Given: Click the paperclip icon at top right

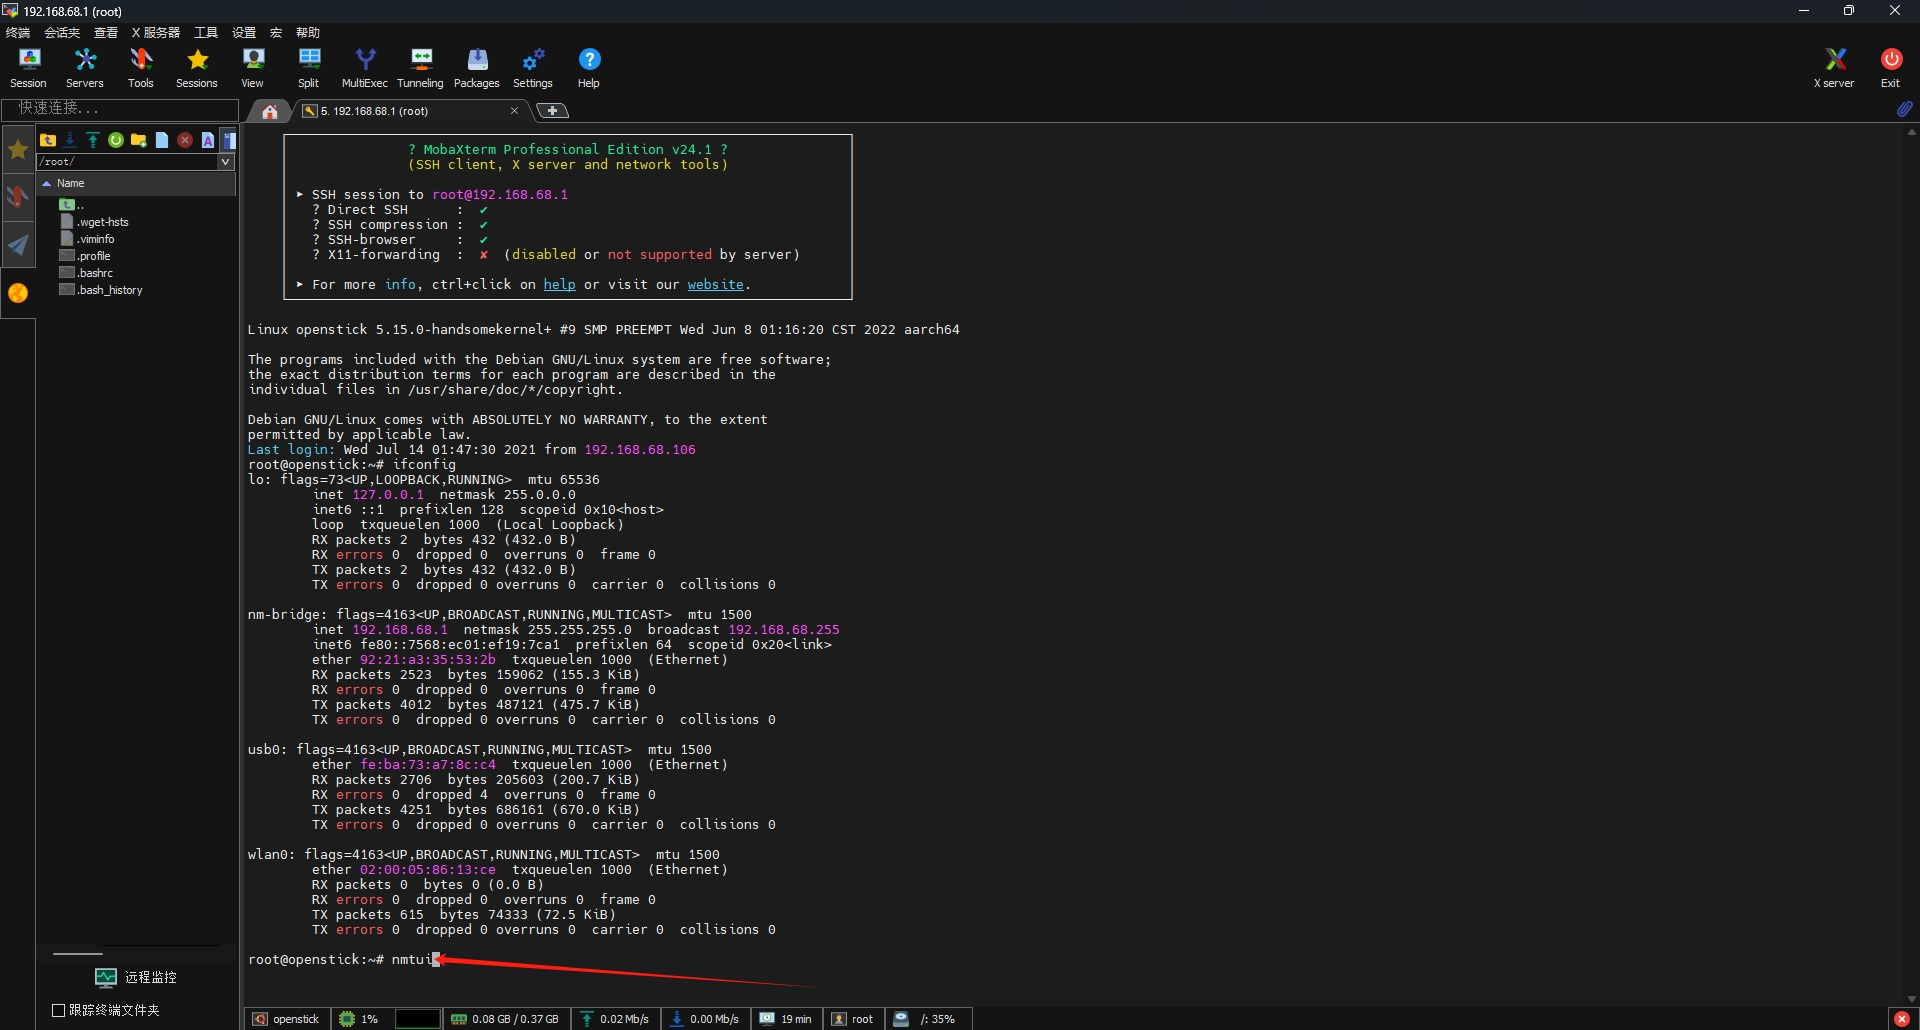Looking at the screenshot, I should (1904, 109).
